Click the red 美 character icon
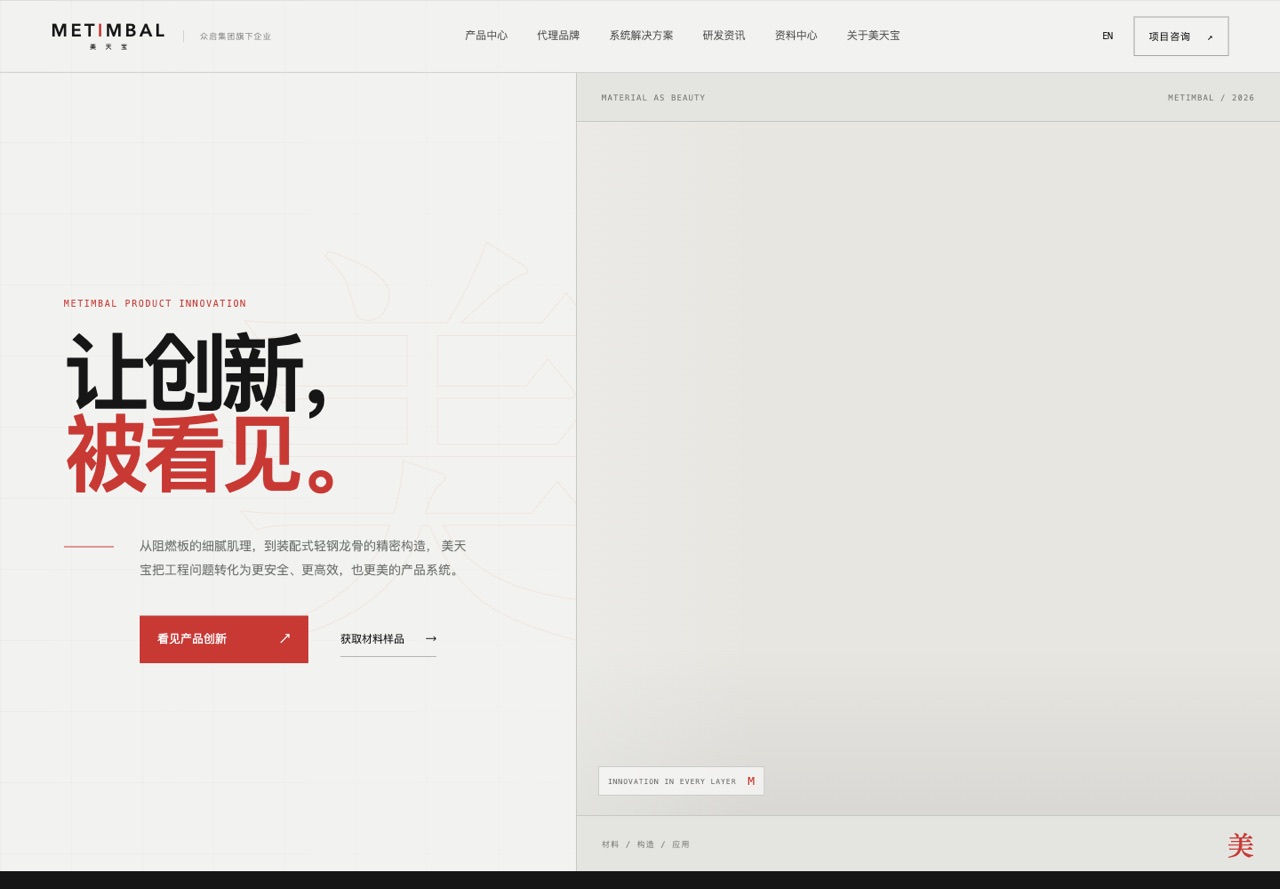This screenshot has width=1280, height=889. pos(1240,846)
